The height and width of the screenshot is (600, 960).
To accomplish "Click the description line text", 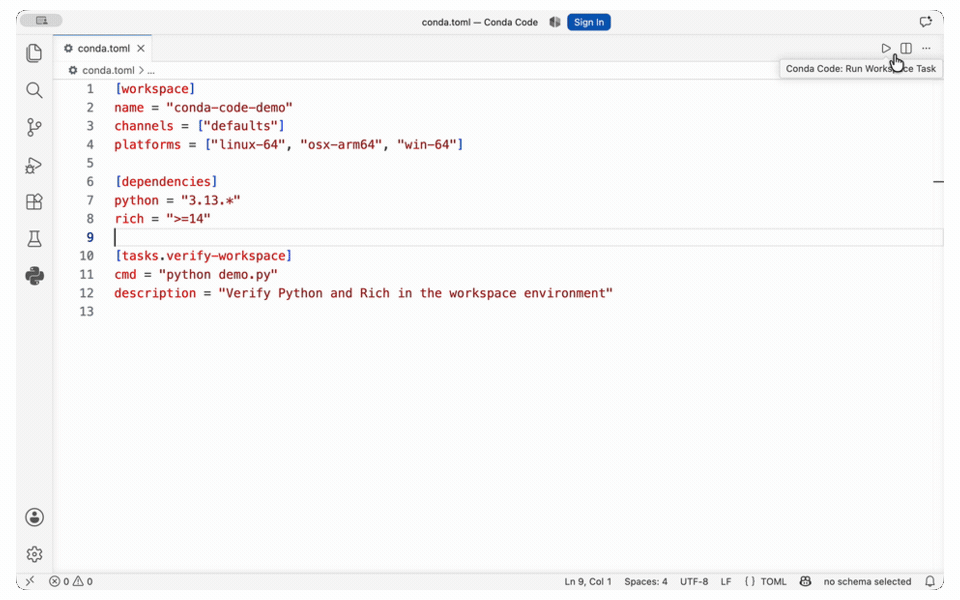I will [363, 293].
